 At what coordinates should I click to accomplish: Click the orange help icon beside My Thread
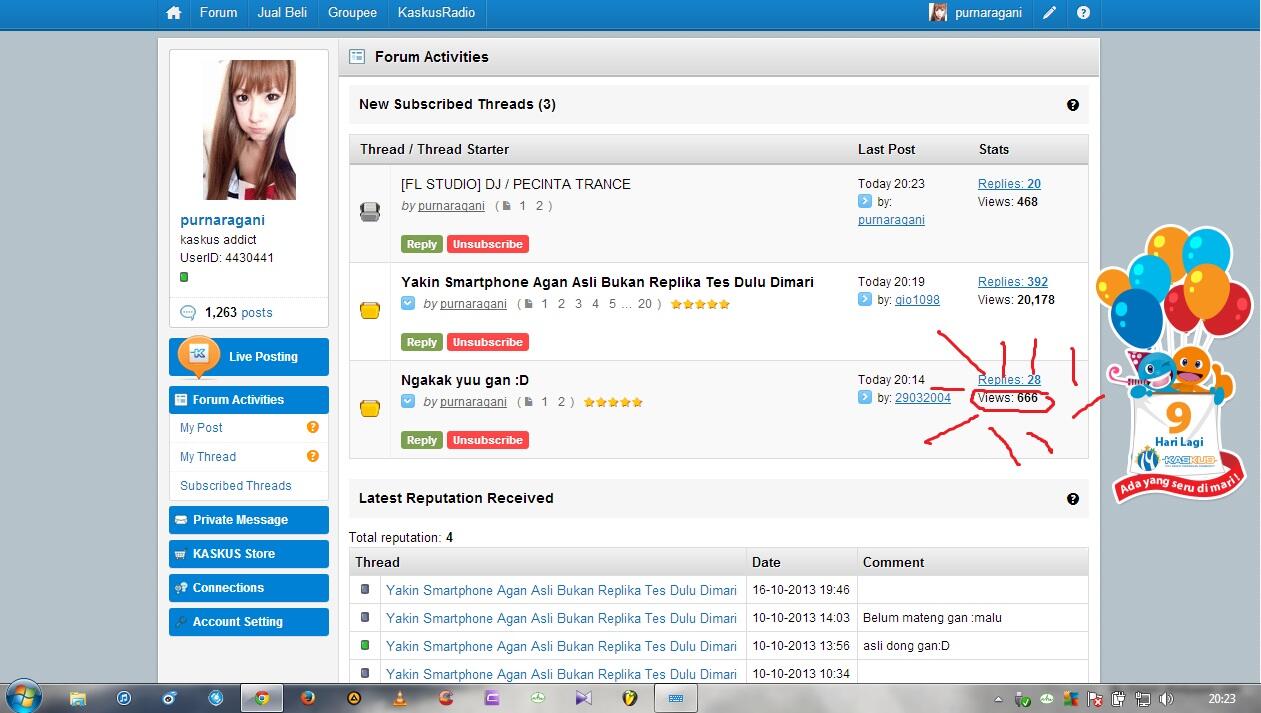pyautogui.click(x=312, y=456)
